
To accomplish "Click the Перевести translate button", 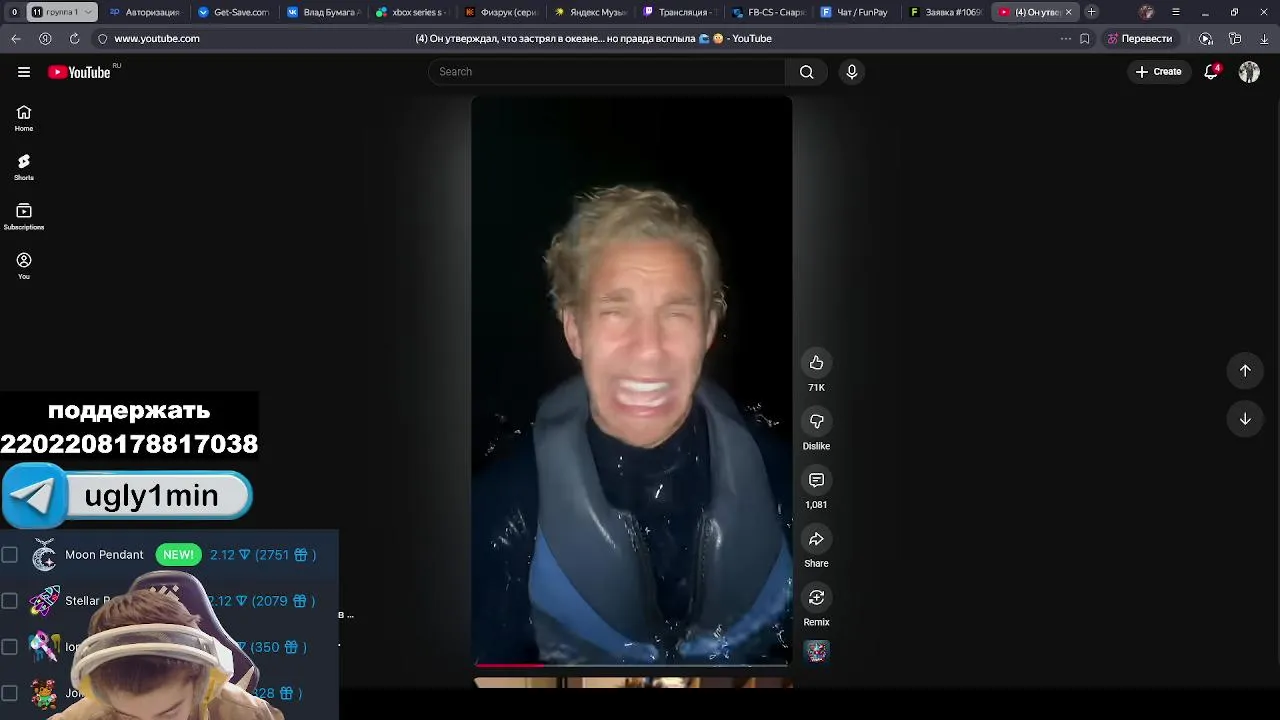I will pos(1140,38).
